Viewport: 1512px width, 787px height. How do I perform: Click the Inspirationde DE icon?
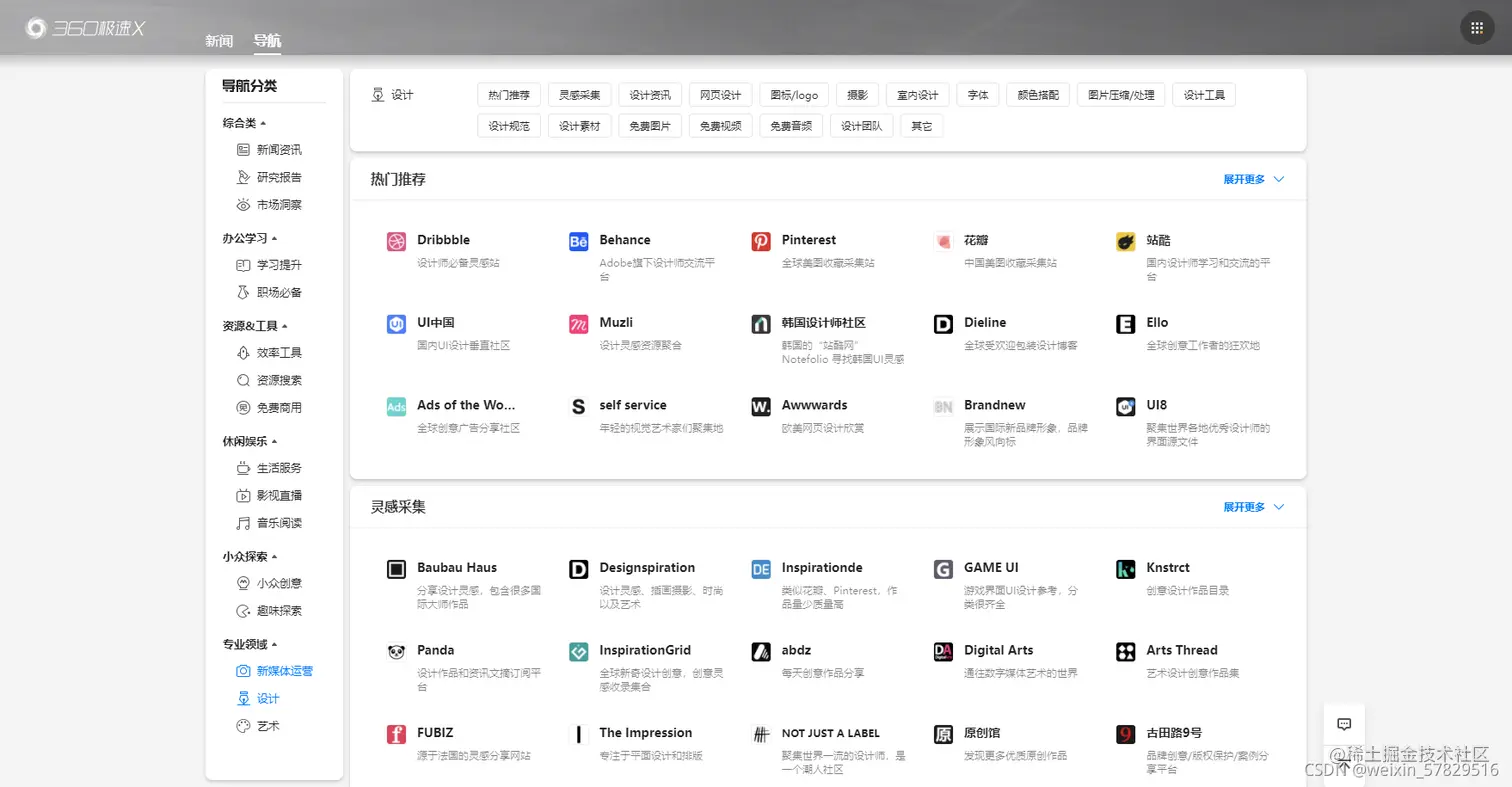(x=761, y=569)
